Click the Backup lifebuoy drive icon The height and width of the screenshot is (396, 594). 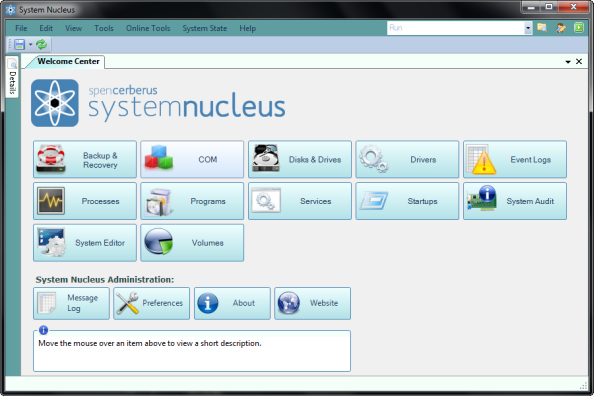[51, 158]
